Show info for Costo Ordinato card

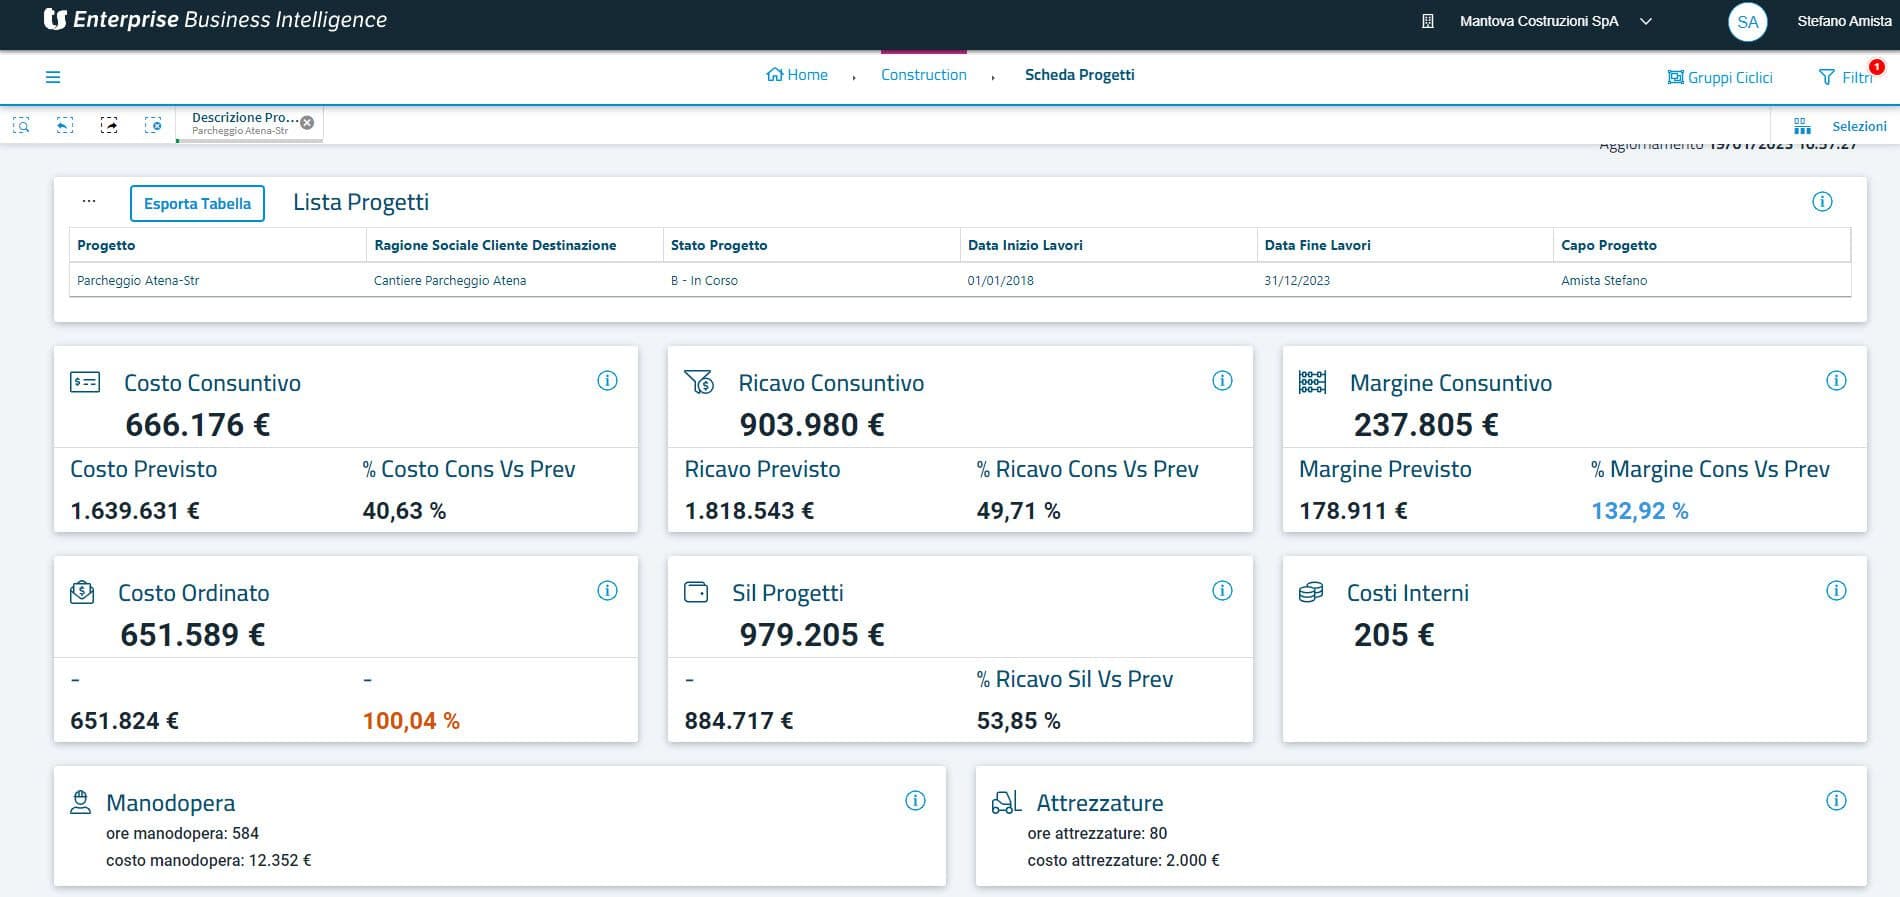tap(607, 591)
